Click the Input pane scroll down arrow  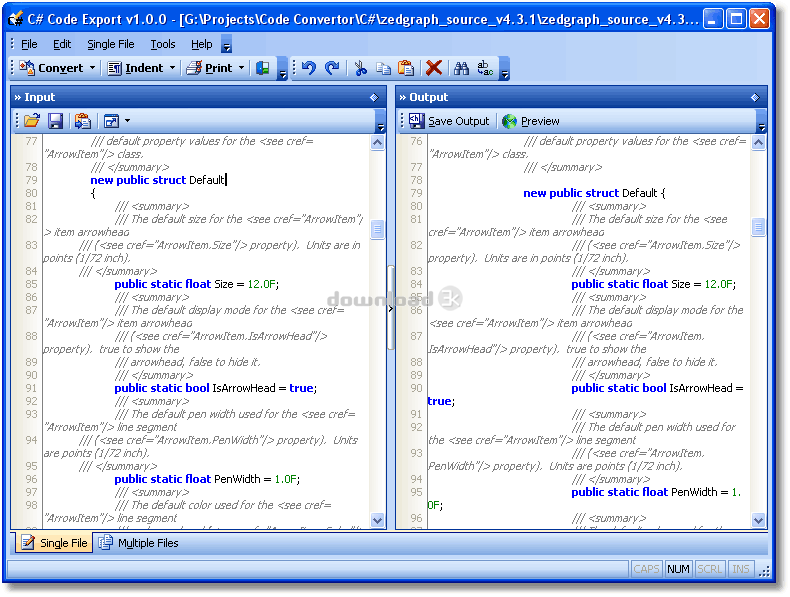click(377, 520)
